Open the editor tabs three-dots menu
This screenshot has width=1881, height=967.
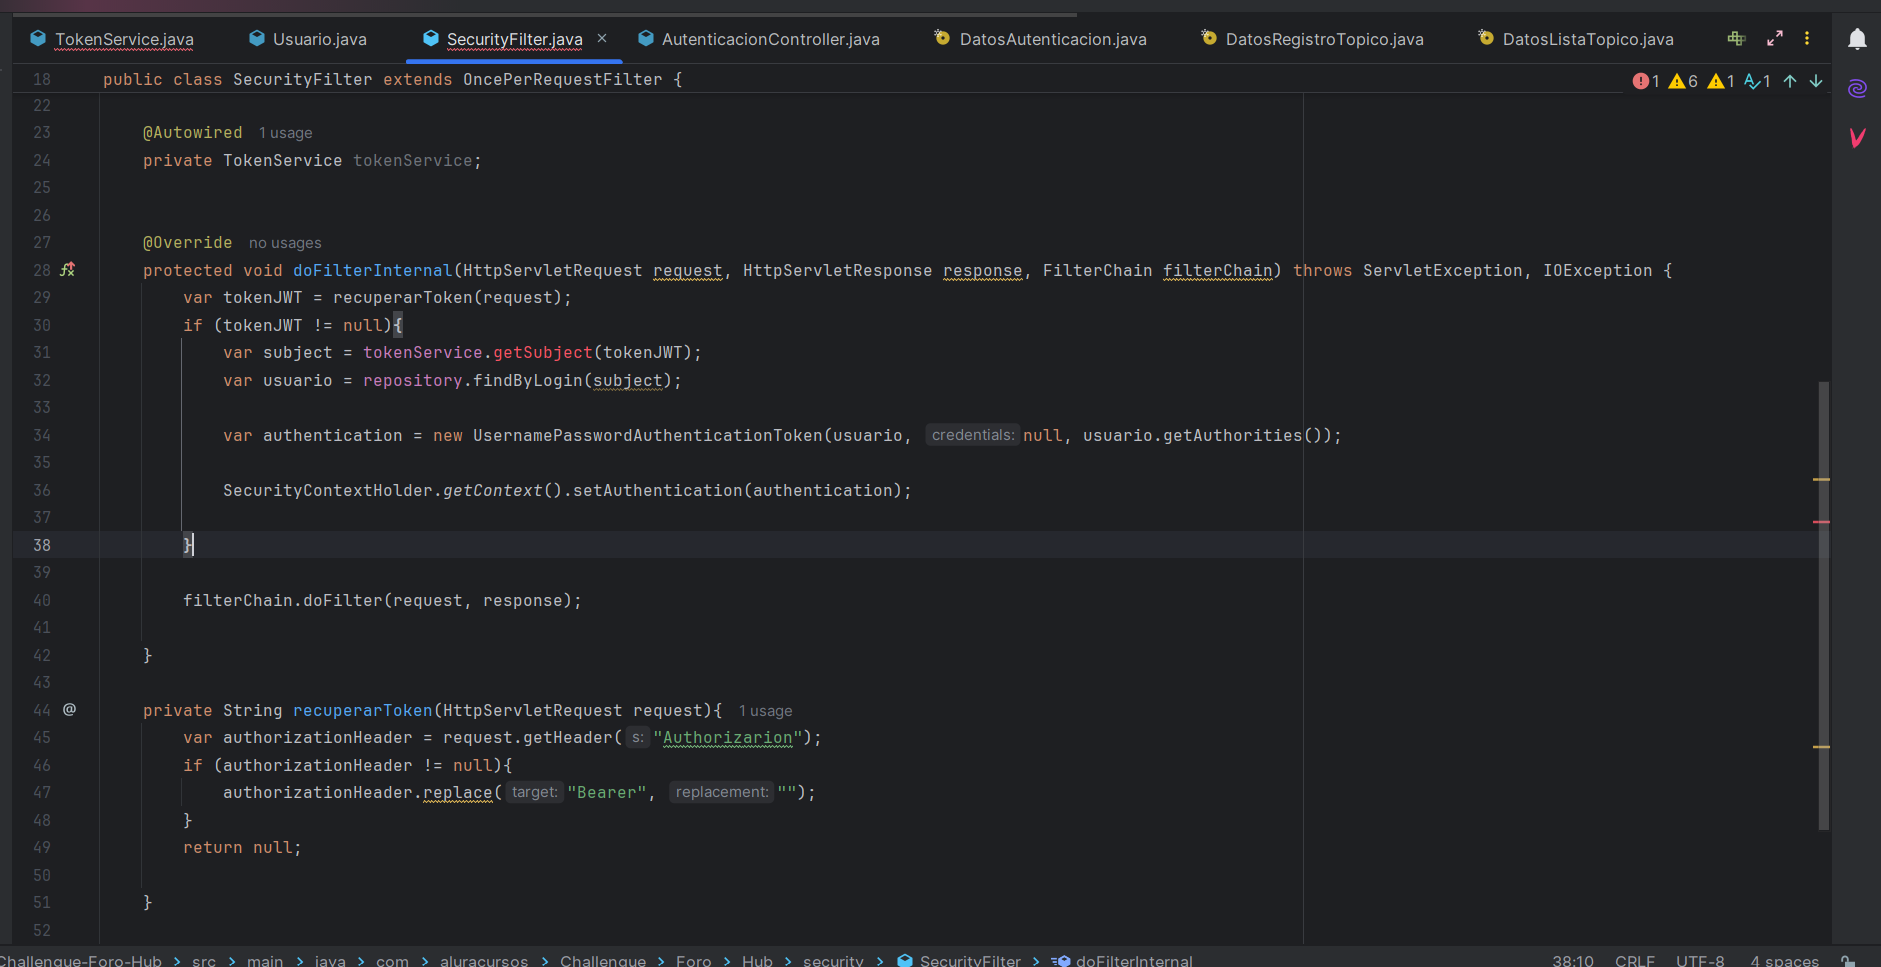click(1807, 38)
